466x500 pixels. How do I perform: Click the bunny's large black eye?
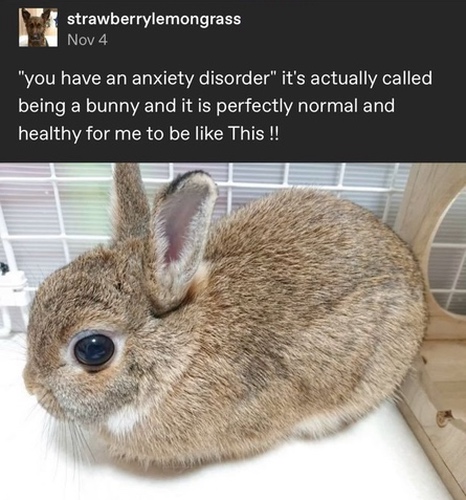coord(94,350)
